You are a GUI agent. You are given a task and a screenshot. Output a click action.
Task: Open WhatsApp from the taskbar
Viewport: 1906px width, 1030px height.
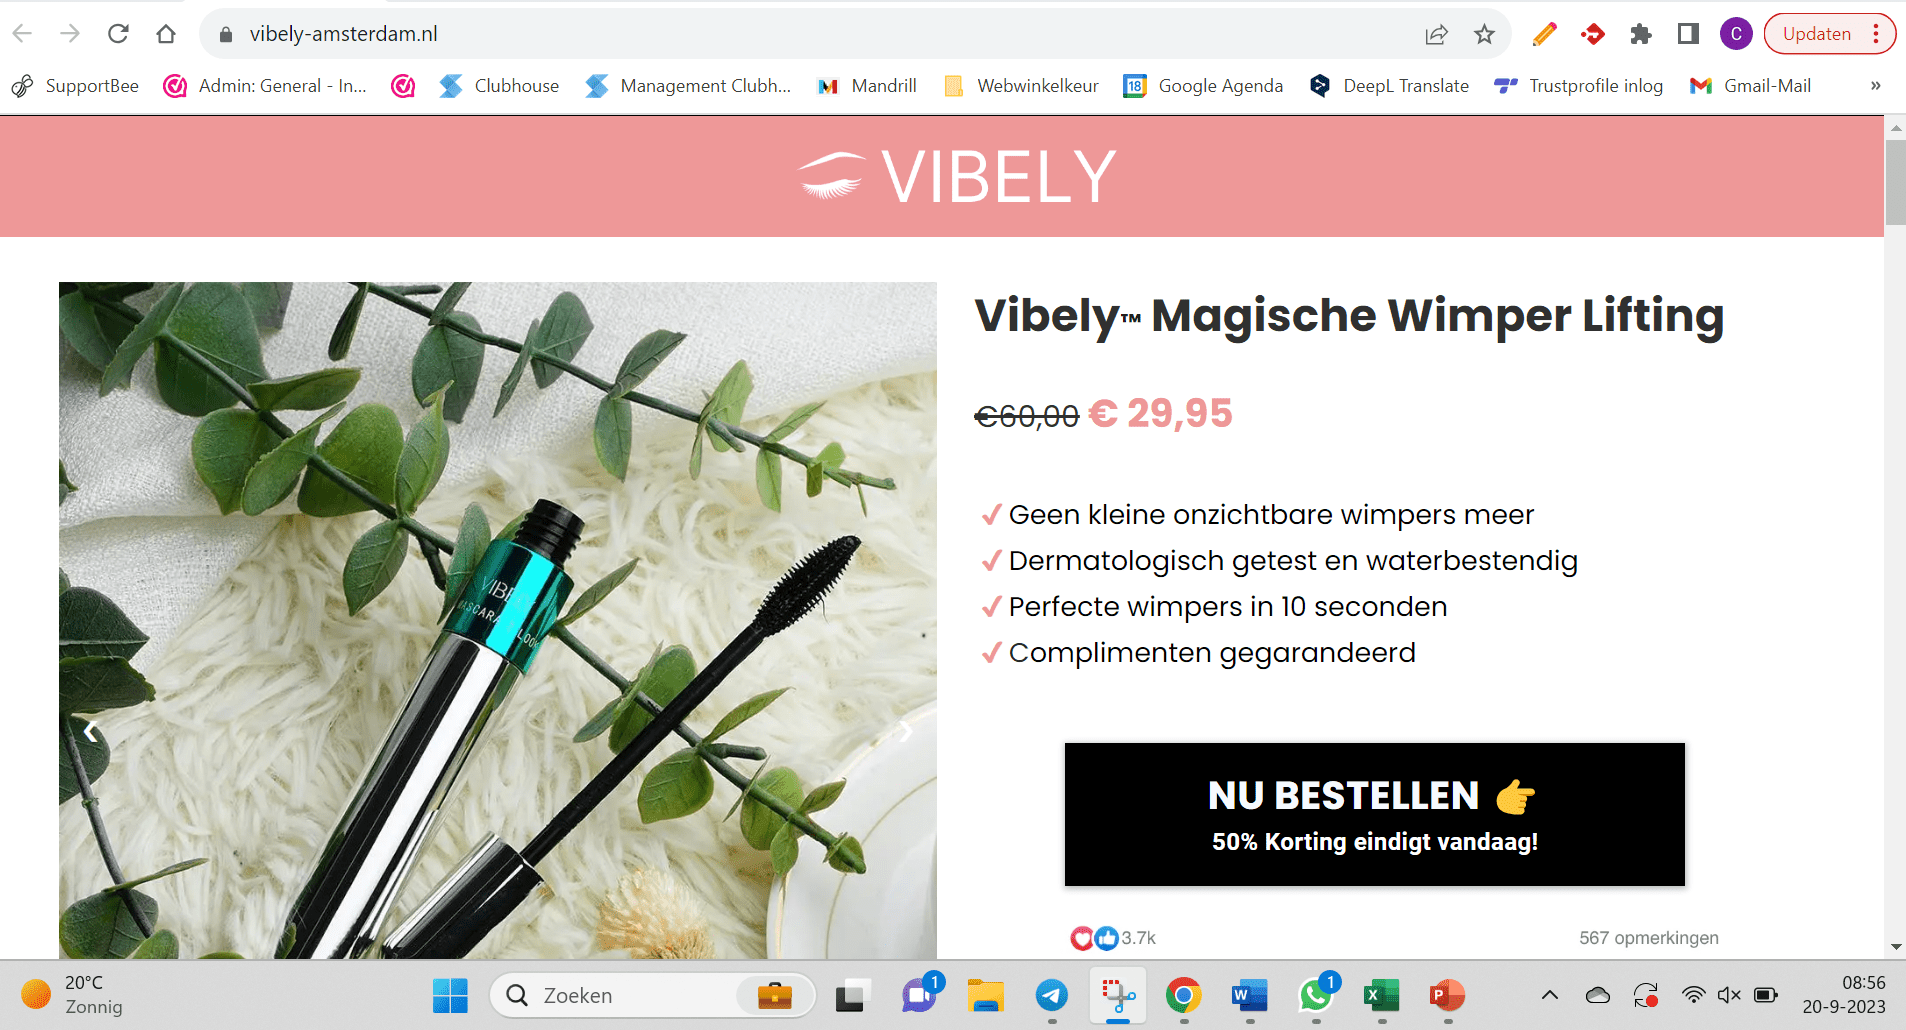(x=1316, y=995)
